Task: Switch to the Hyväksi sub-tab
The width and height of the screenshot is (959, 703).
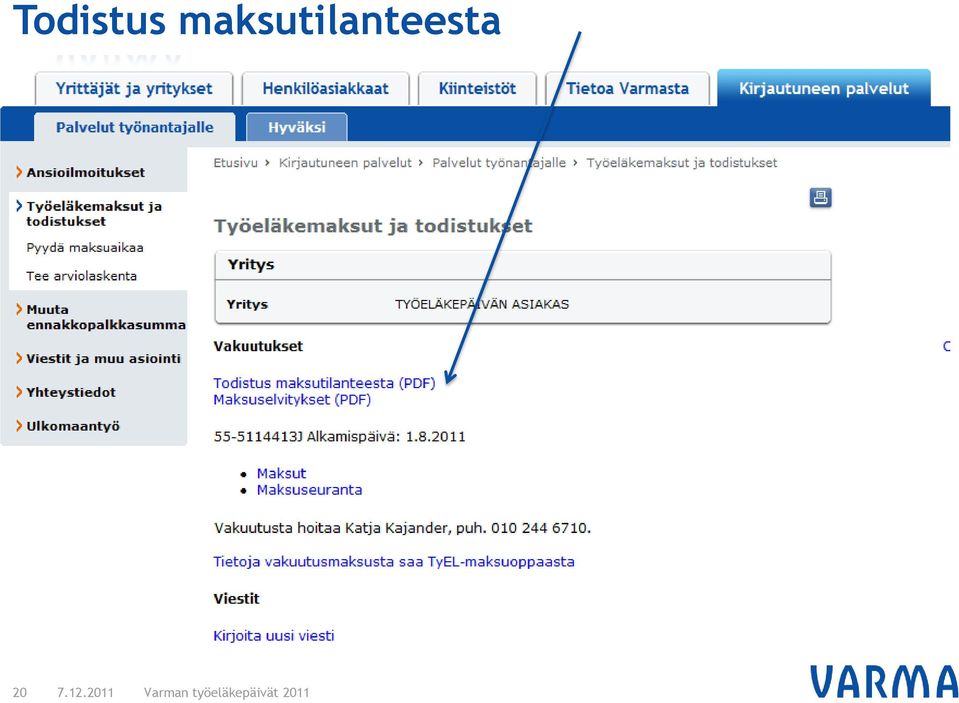Action: coord(297,127)
